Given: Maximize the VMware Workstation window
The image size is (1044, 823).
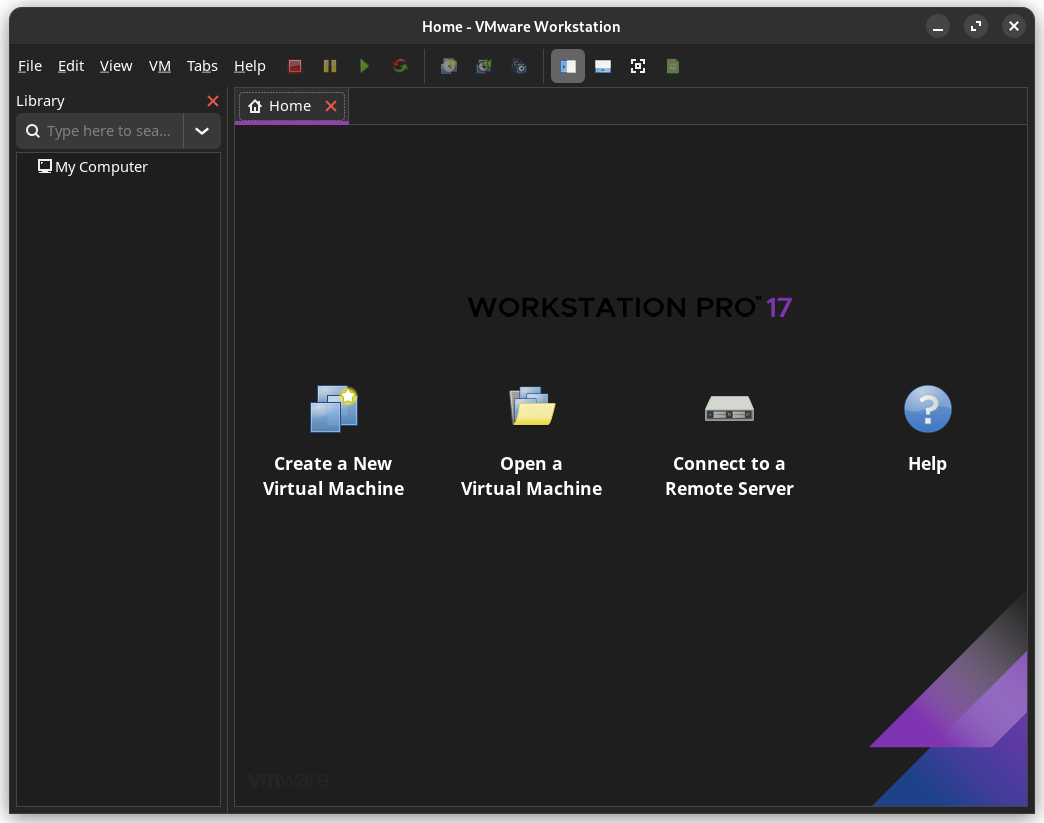Looking at the screenshot, I should pos(976,27).
